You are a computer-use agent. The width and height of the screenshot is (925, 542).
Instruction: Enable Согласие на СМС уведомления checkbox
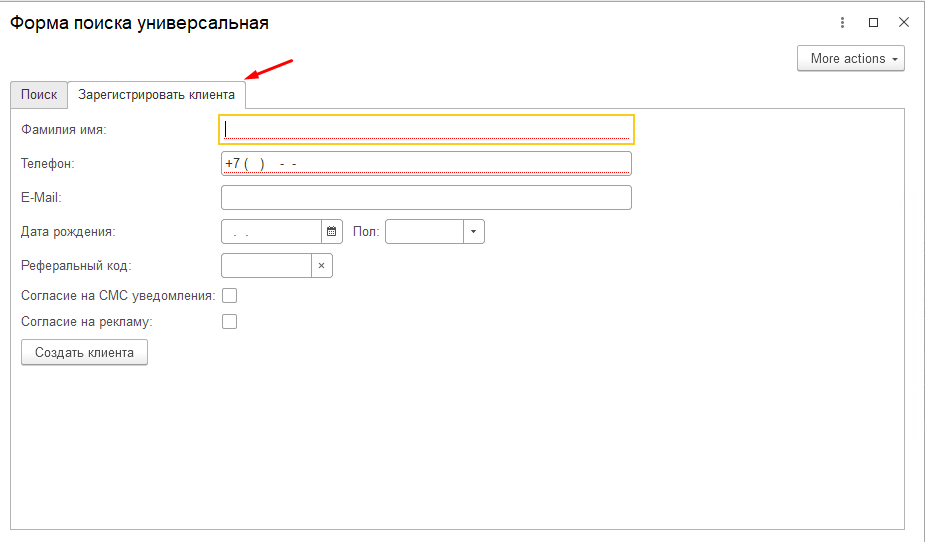229,295
